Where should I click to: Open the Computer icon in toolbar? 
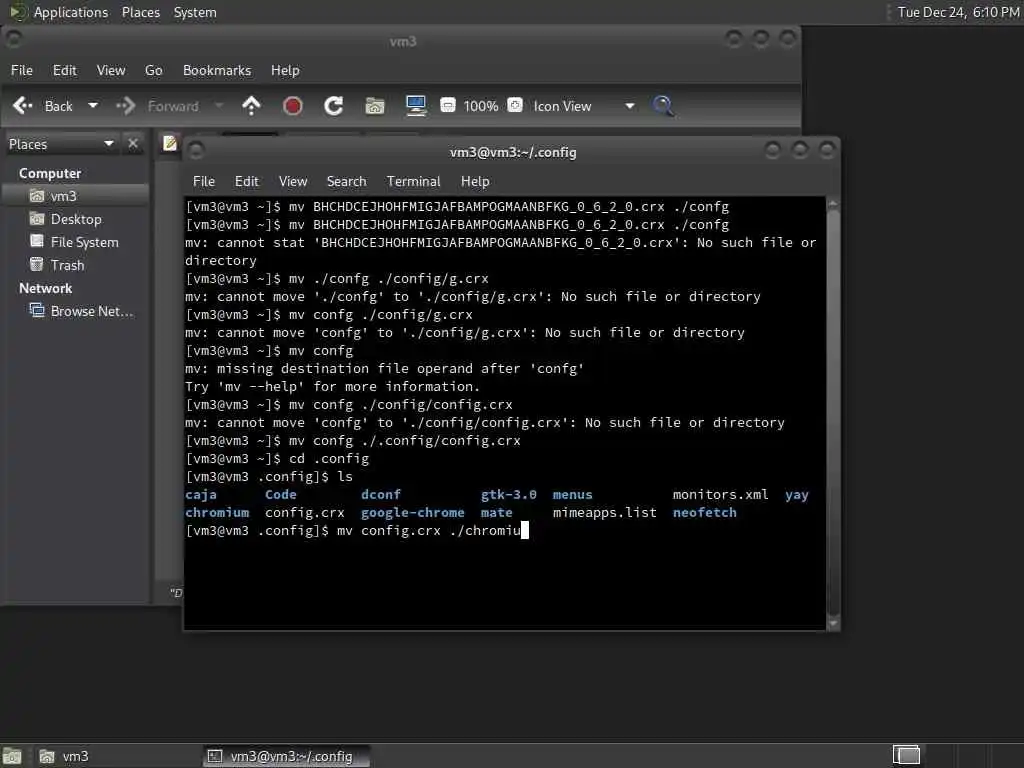click(x=416, y=106)
